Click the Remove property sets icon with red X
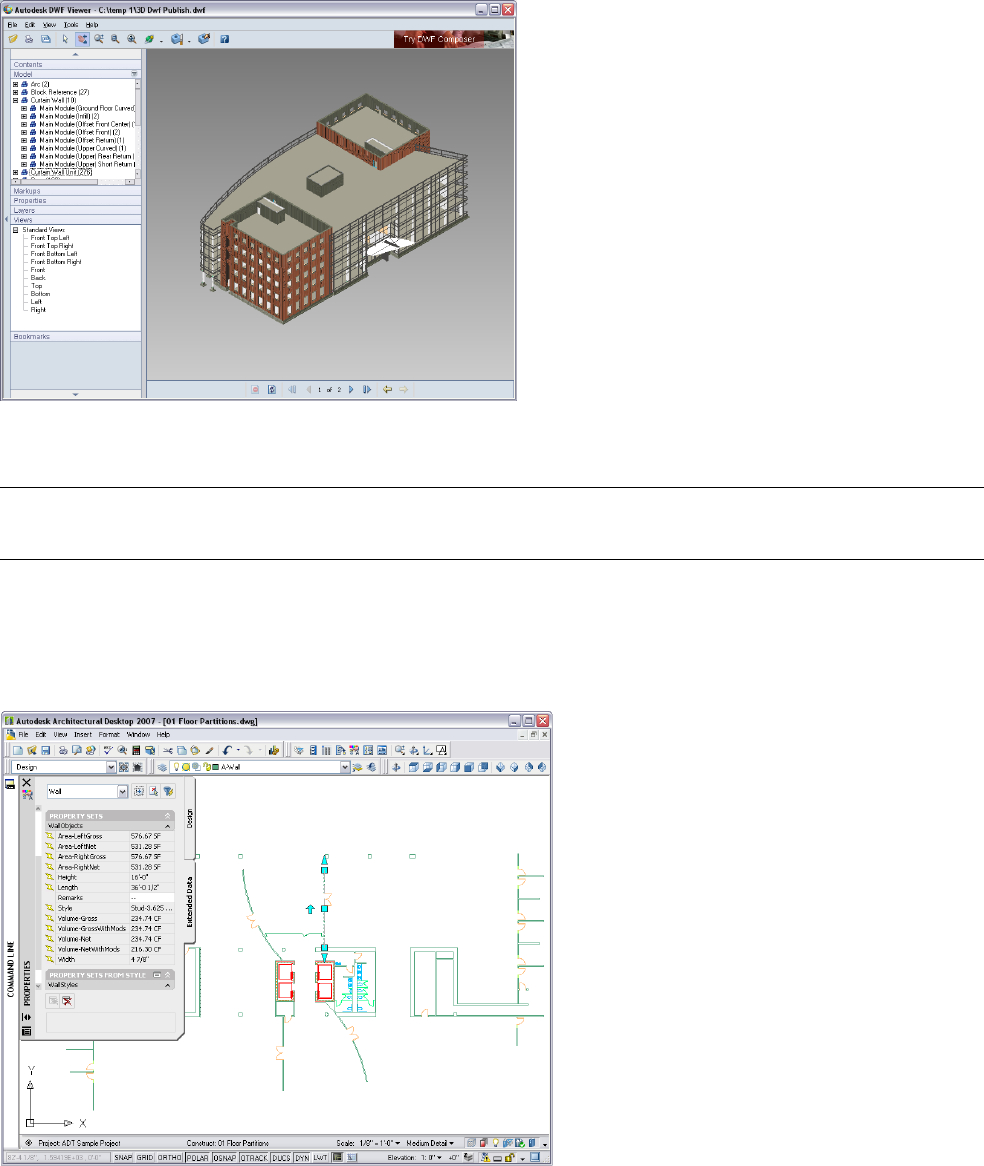Image resolution: width=984 pixels, height=1166 pixels. [x=68, y=1001]
